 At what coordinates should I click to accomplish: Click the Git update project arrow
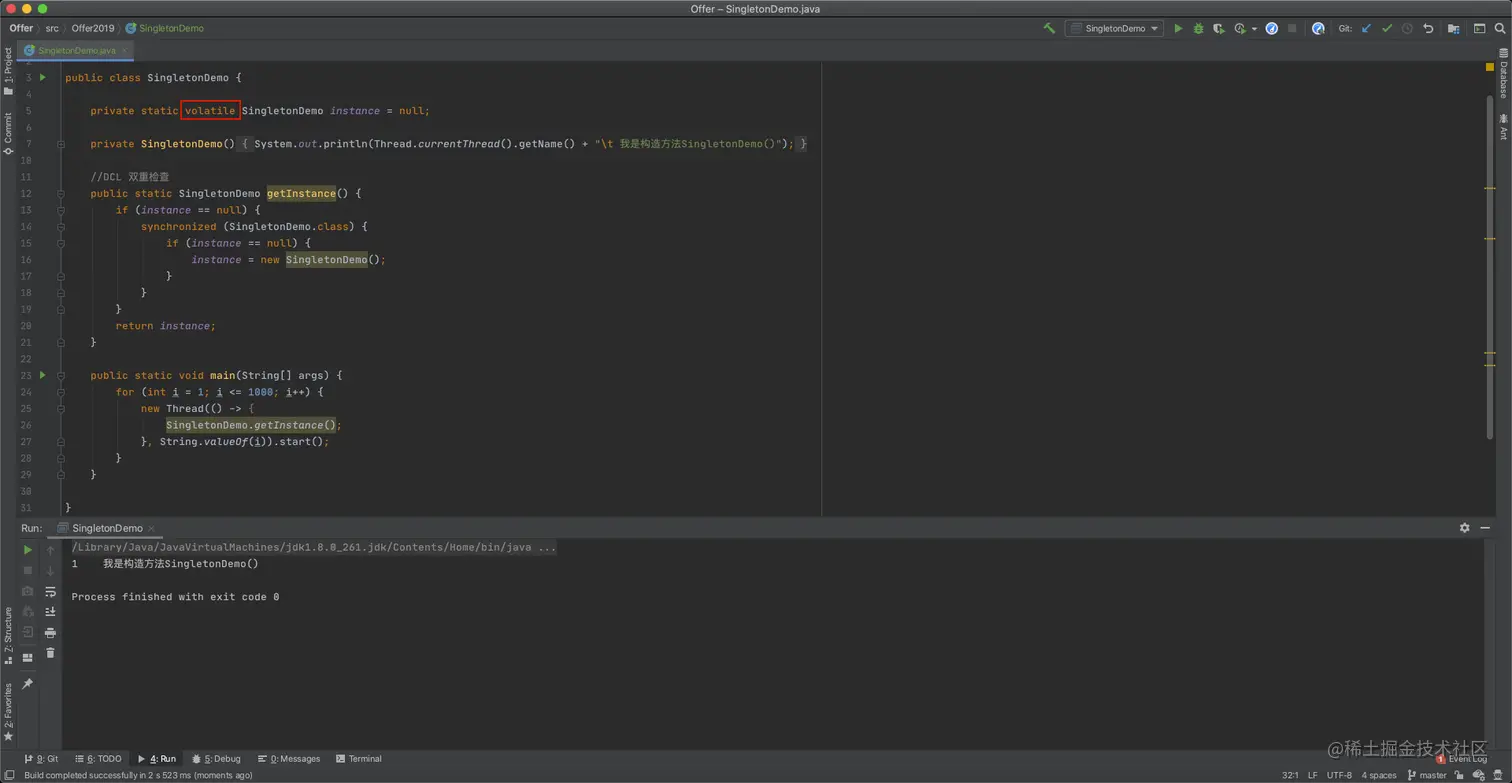[1366, 29]
